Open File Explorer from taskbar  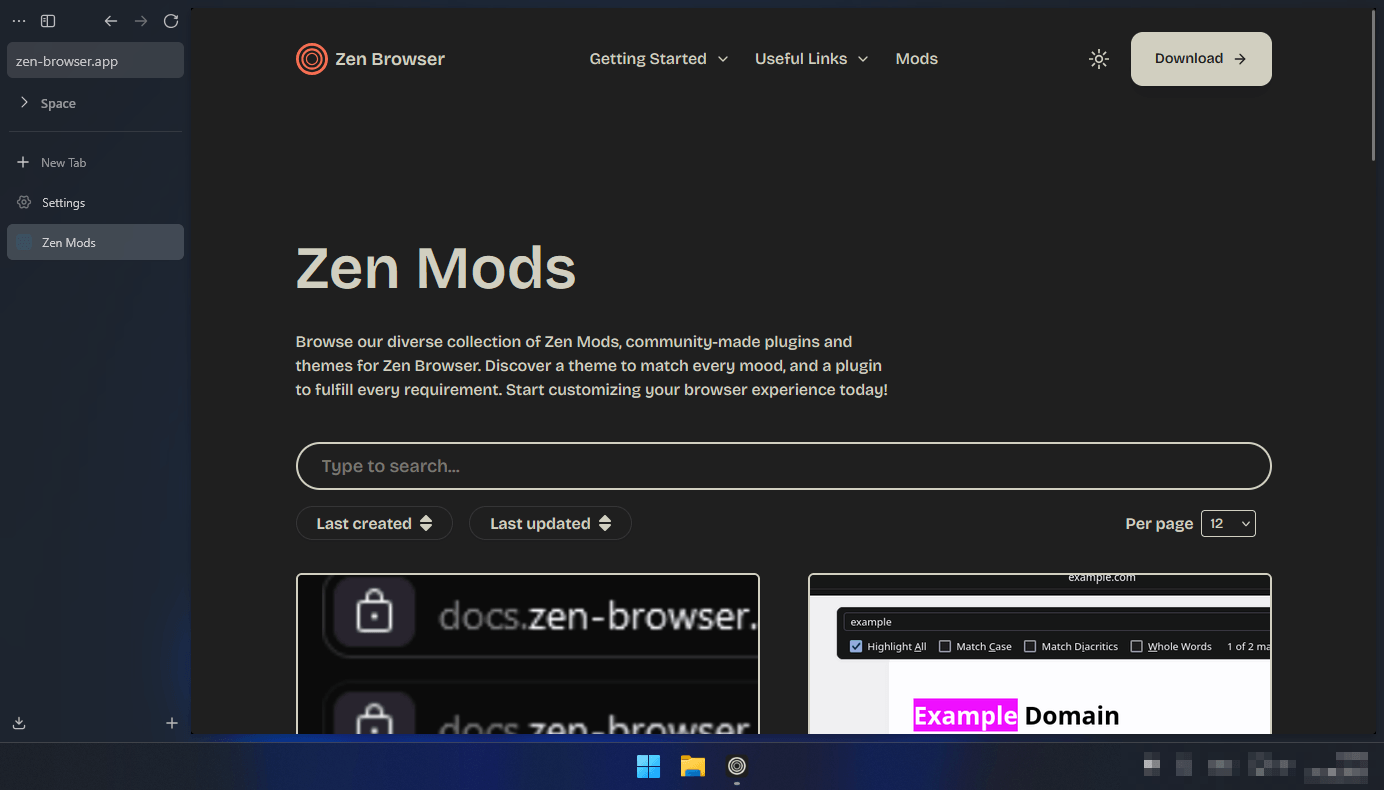[x=693, y=766]
